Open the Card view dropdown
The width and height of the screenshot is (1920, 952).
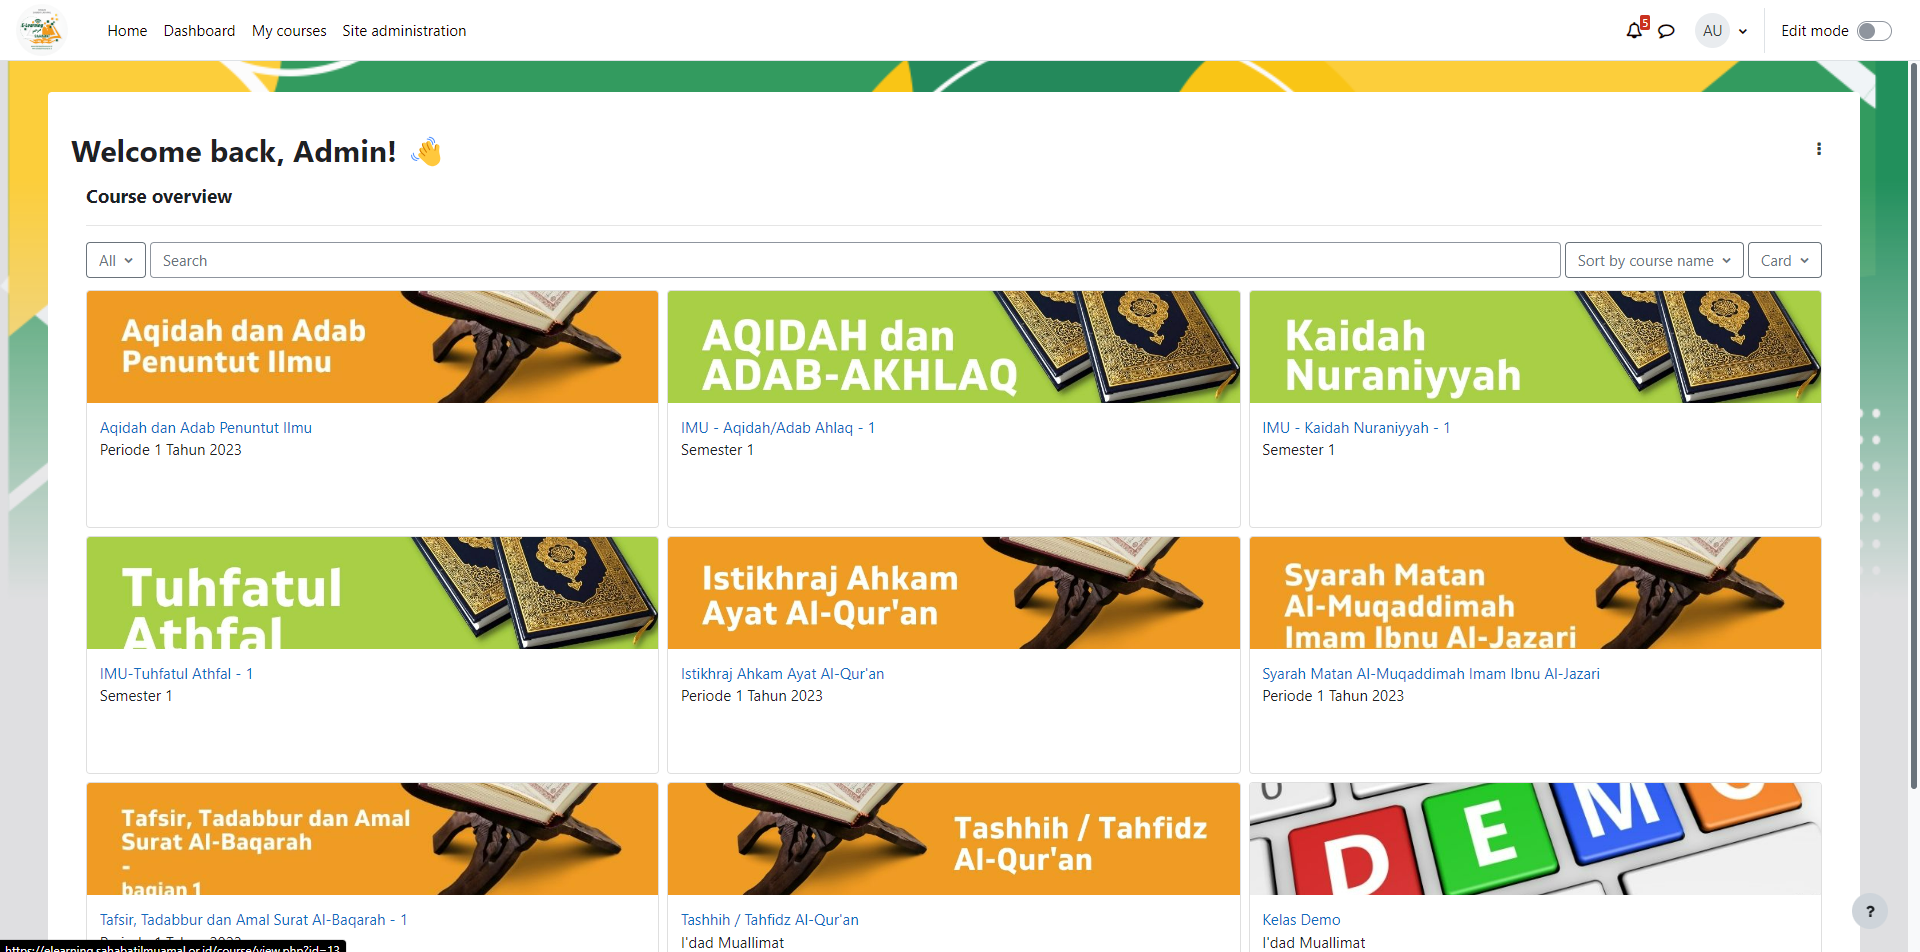[x=1785, y=260]
